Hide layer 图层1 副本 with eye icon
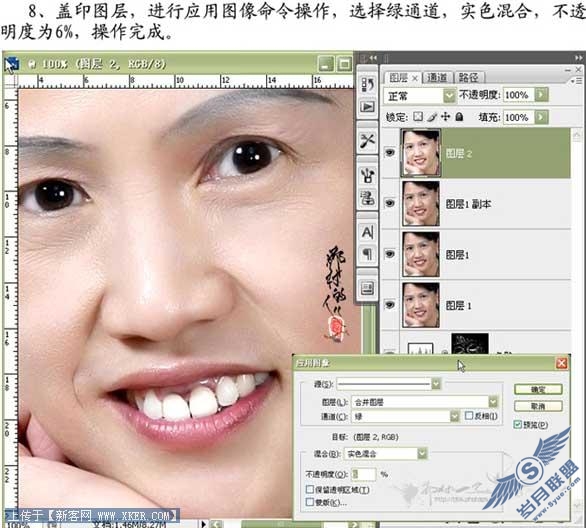The height and width of the screenshot is (528, 586). click(x=390, y=203)
